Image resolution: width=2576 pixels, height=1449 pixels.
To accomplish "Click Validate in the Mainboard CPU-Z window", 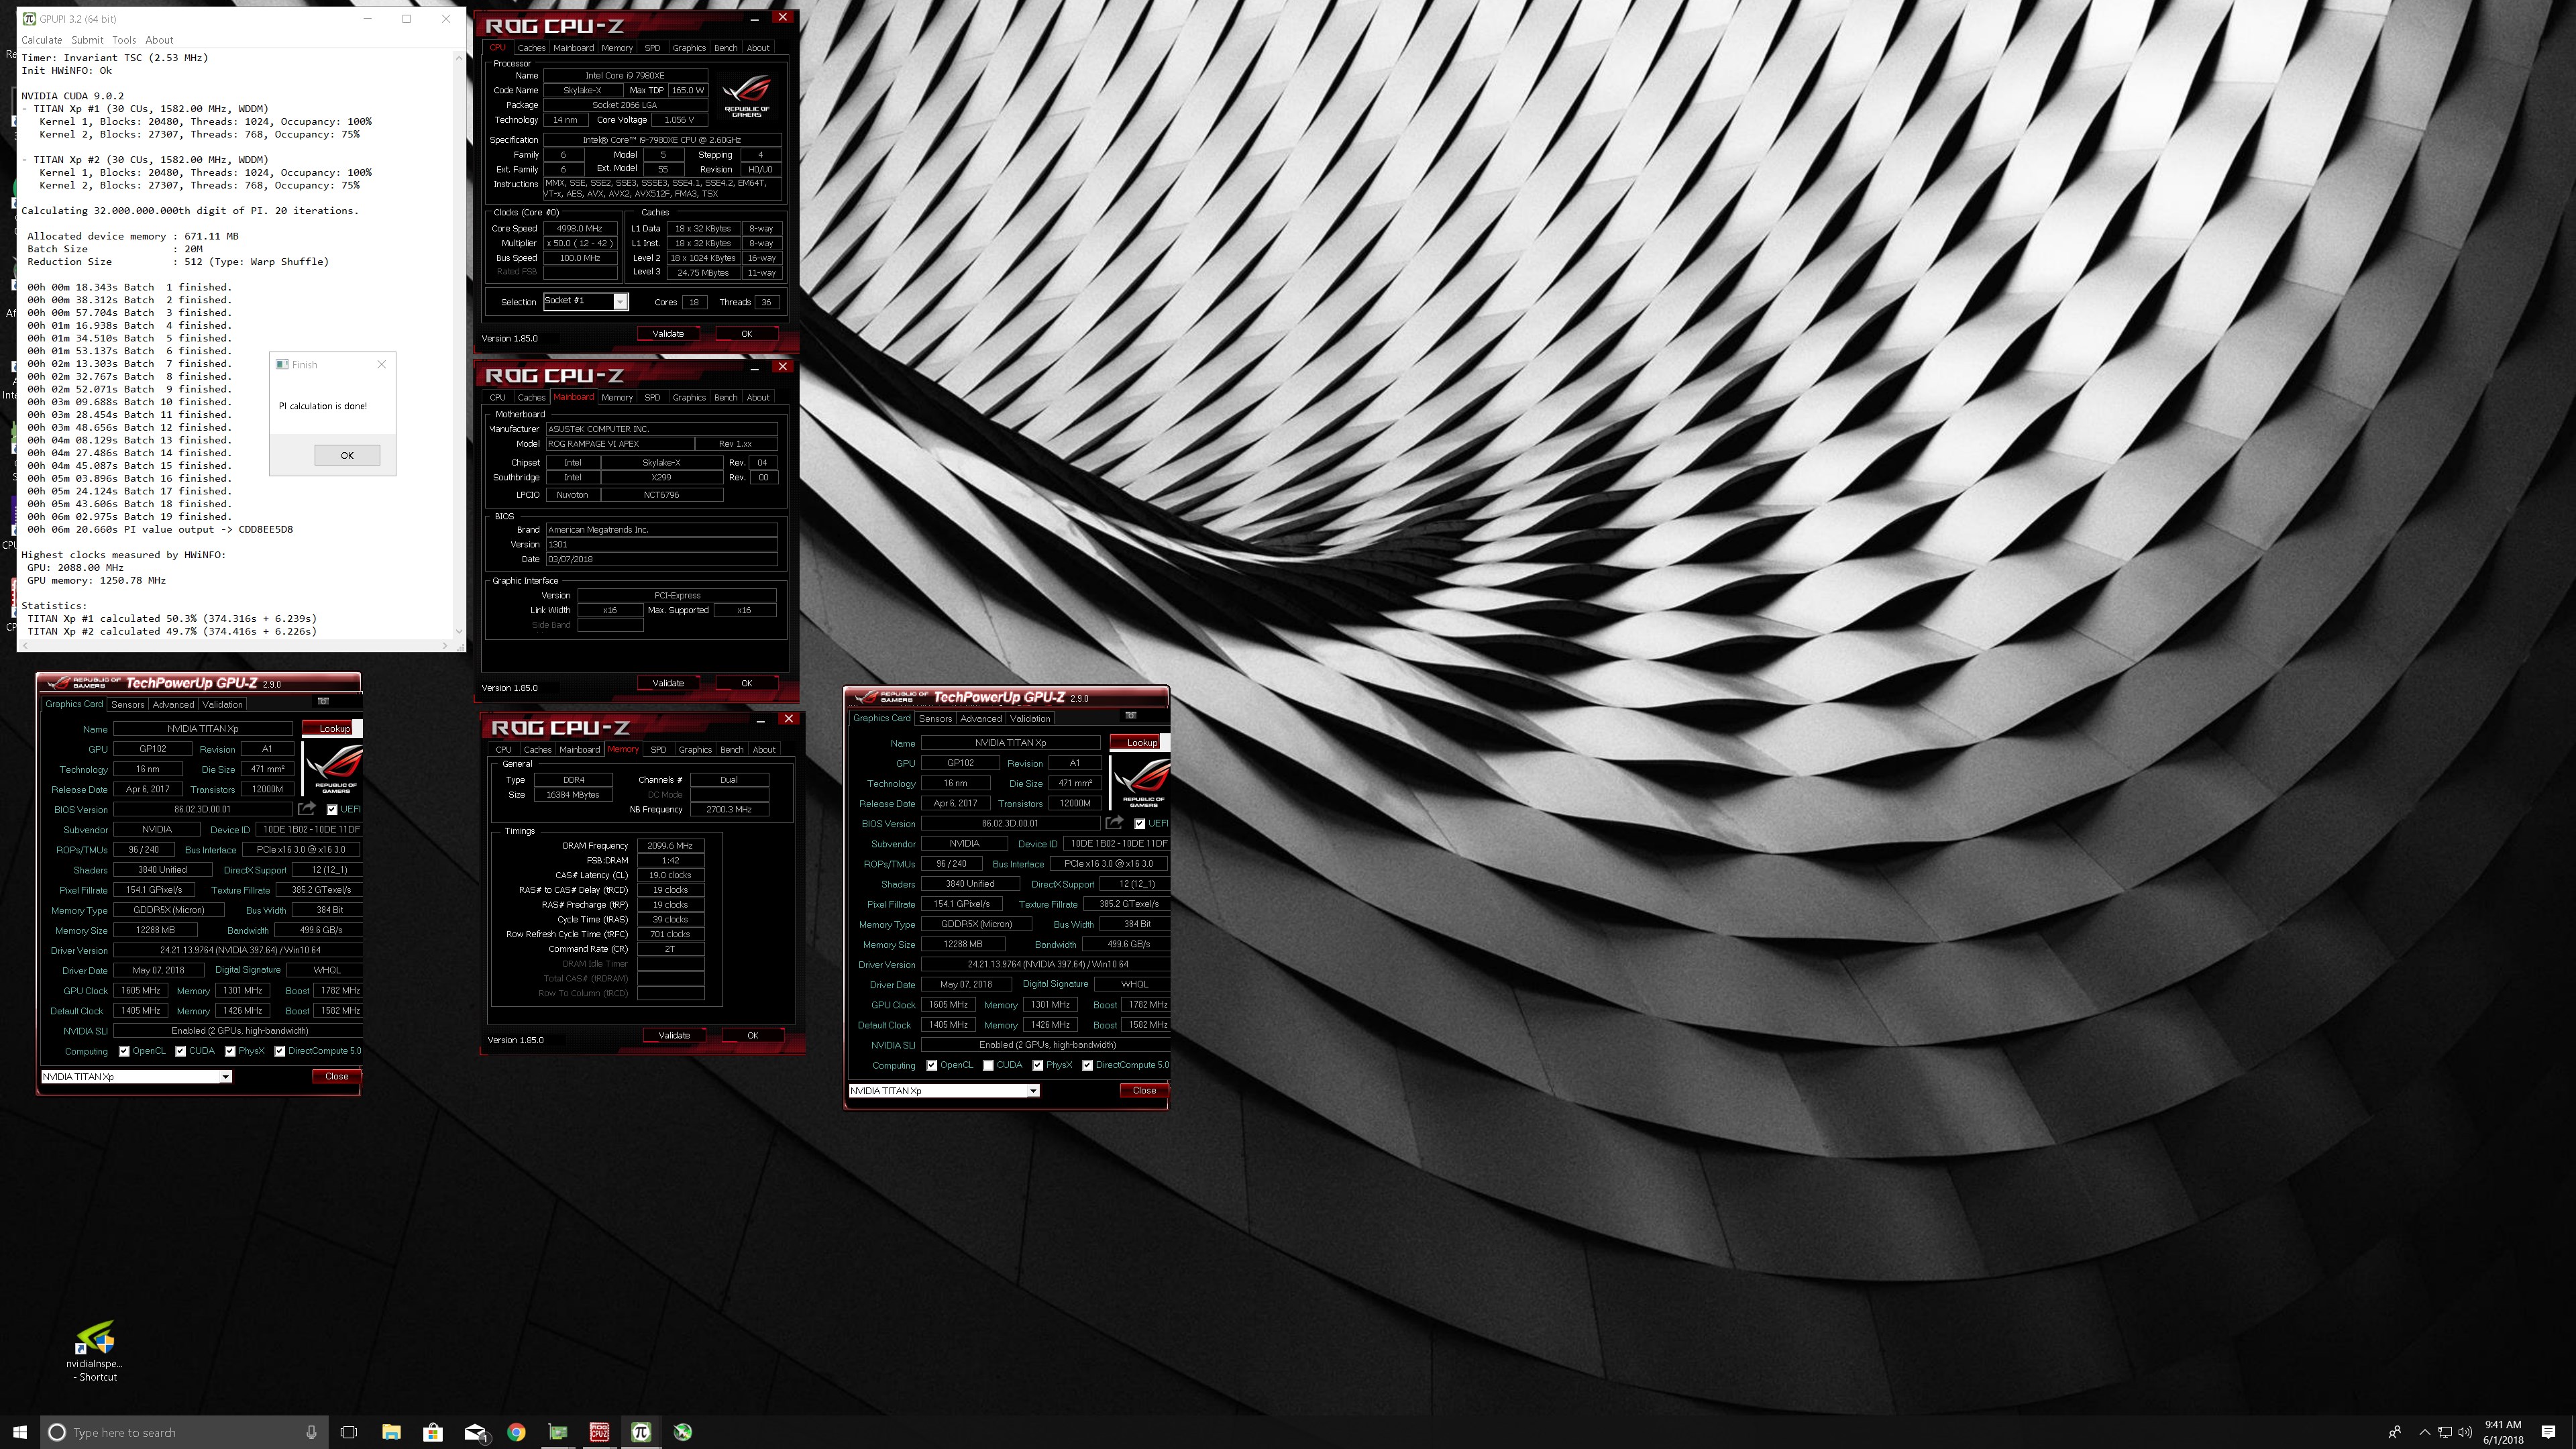I will point(668,683).
